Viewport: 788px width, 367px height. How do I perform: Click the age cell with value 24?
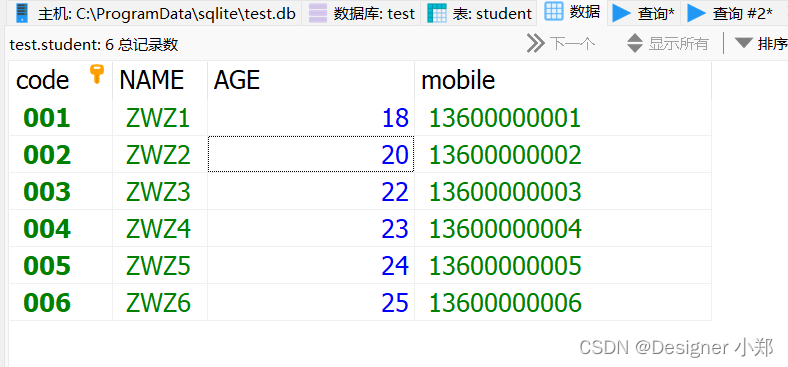coord(311,265)
